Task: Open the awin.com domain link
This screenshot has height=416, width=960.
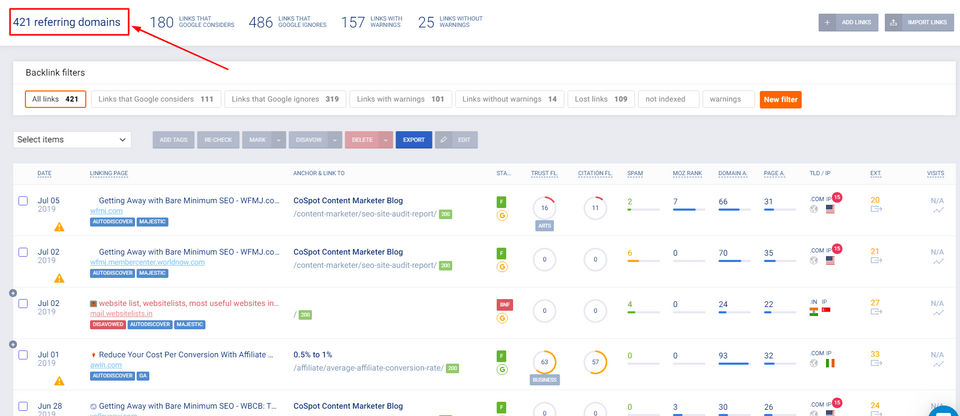Action: [105, 365]
